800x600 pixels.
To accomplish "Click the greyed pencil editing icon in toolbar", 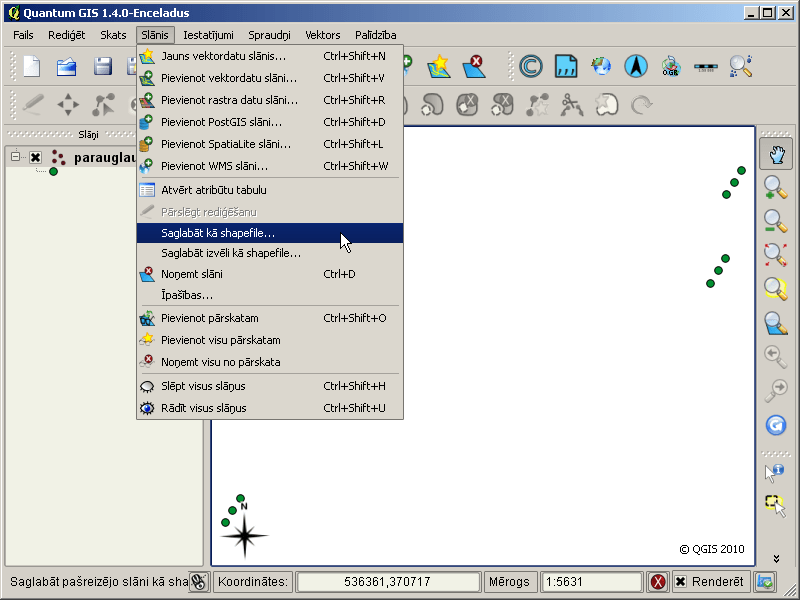I will click(x=33, y=105).
